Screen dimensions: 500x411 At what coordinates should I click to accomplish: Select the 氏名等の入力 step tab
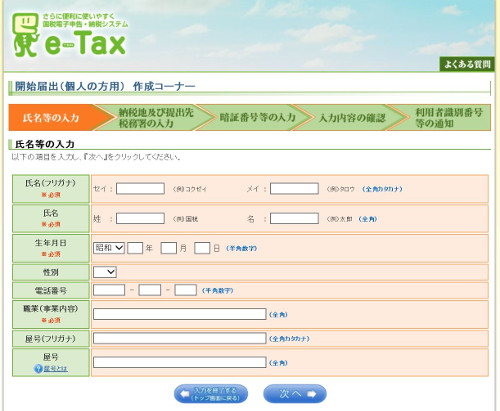[56, 117]
